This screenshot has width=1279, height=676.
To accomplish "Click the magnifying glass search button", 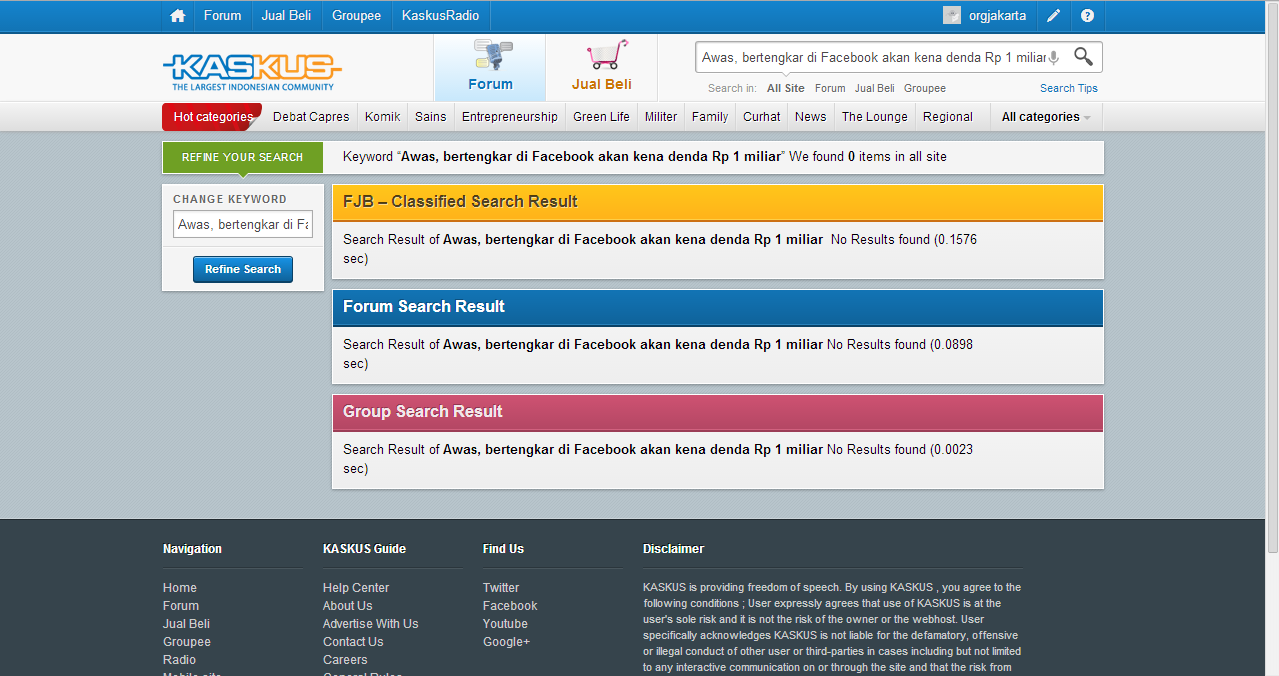I will [1083, 57].
